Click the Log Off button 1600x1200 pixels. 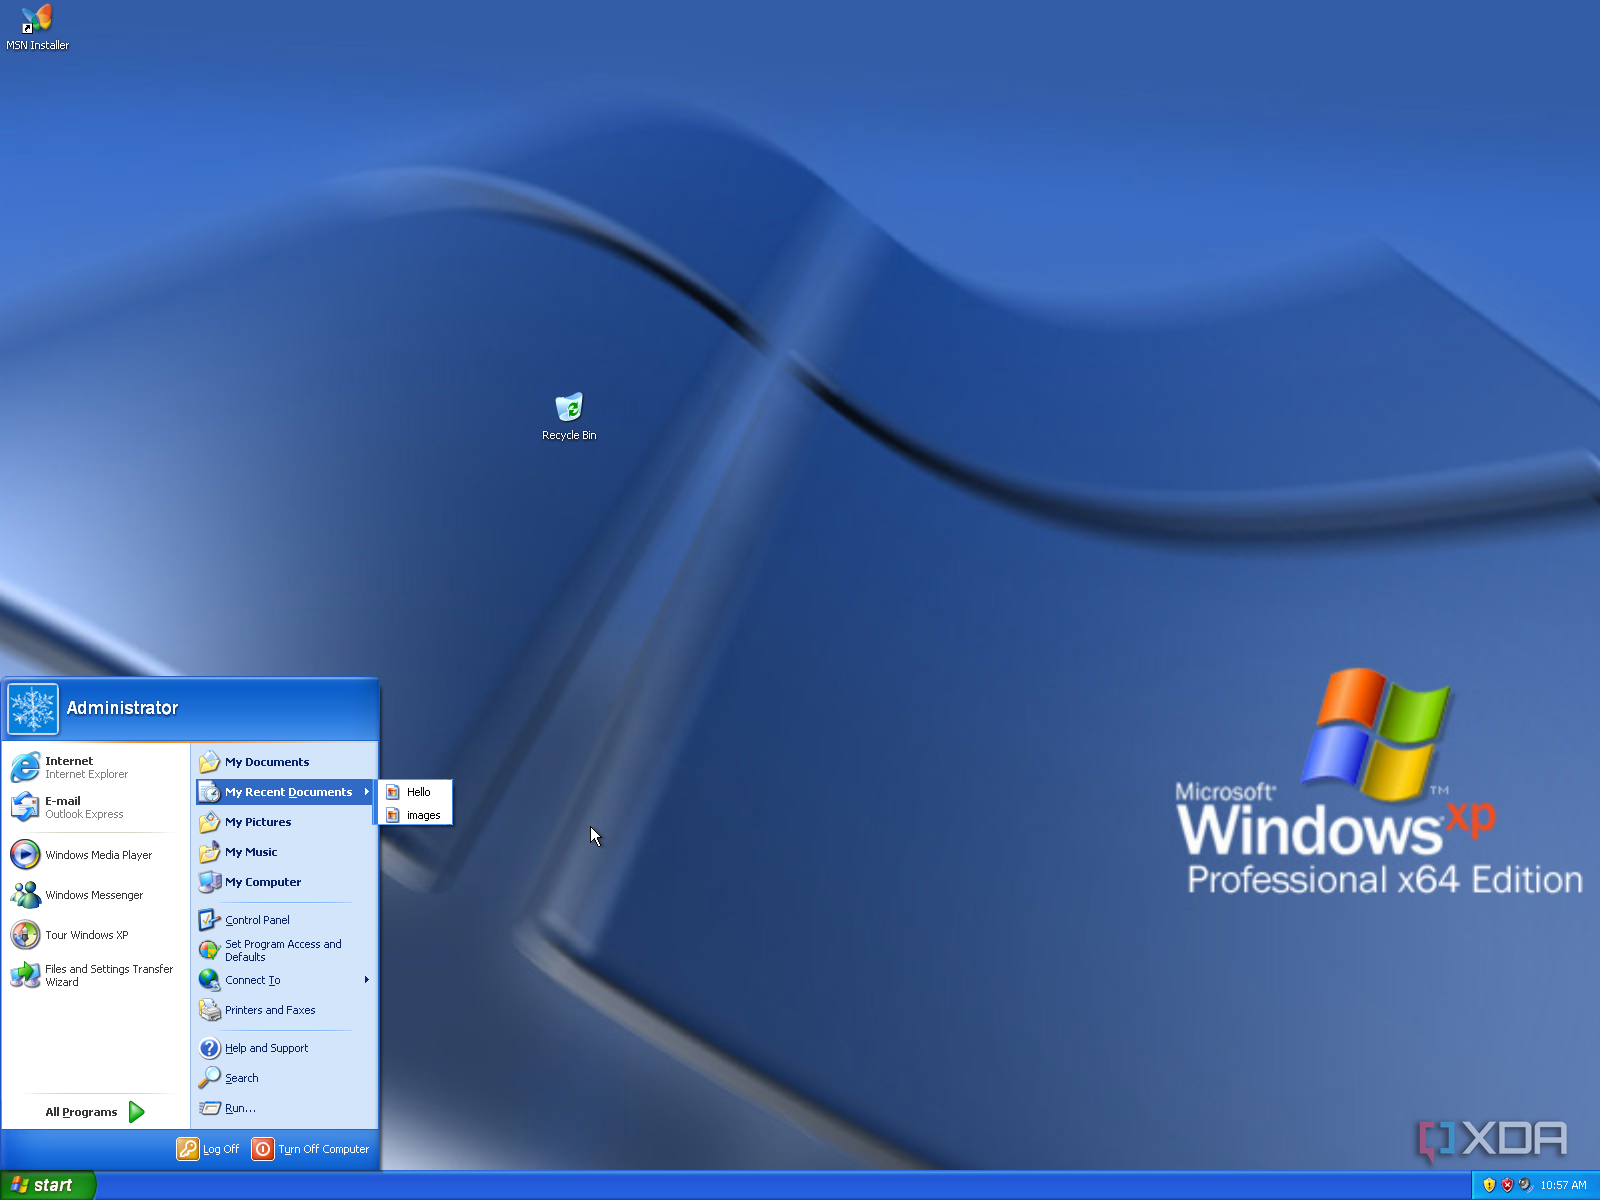pyautogui.click(x=209, y=1149)
